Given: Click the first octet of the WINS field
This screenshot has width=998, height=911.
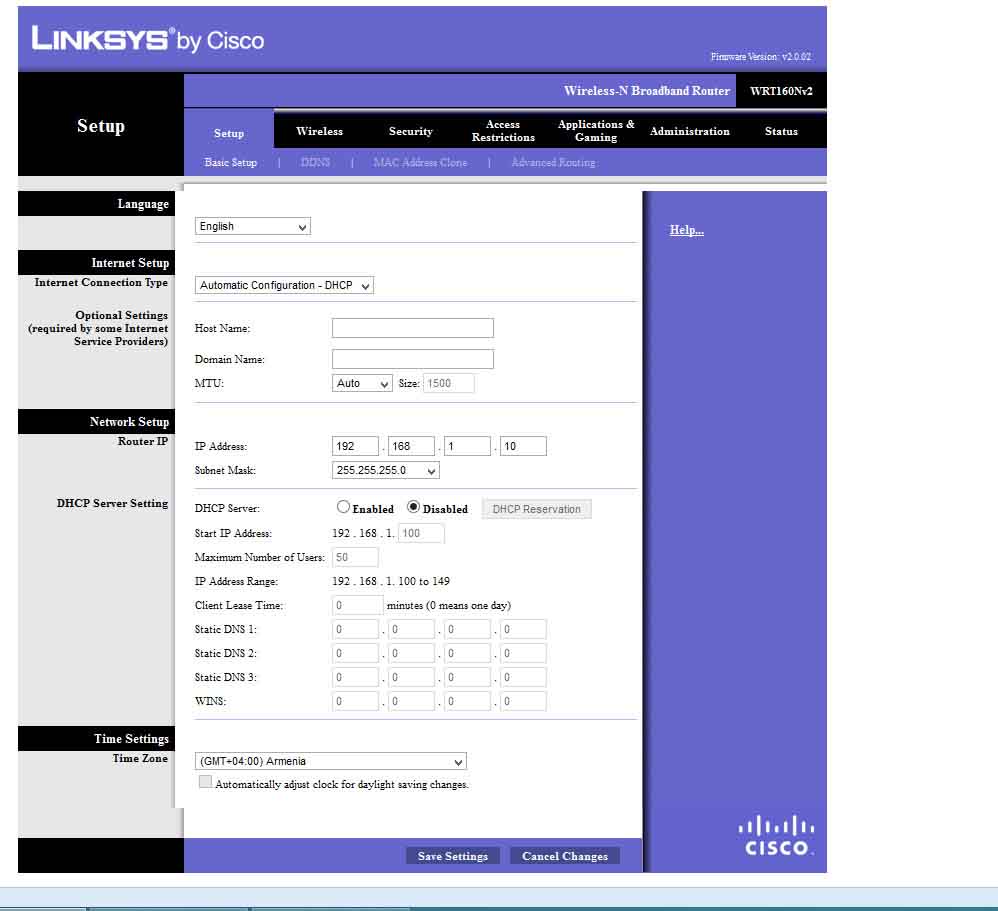Looking at the screenshot, I should (355, 702).
